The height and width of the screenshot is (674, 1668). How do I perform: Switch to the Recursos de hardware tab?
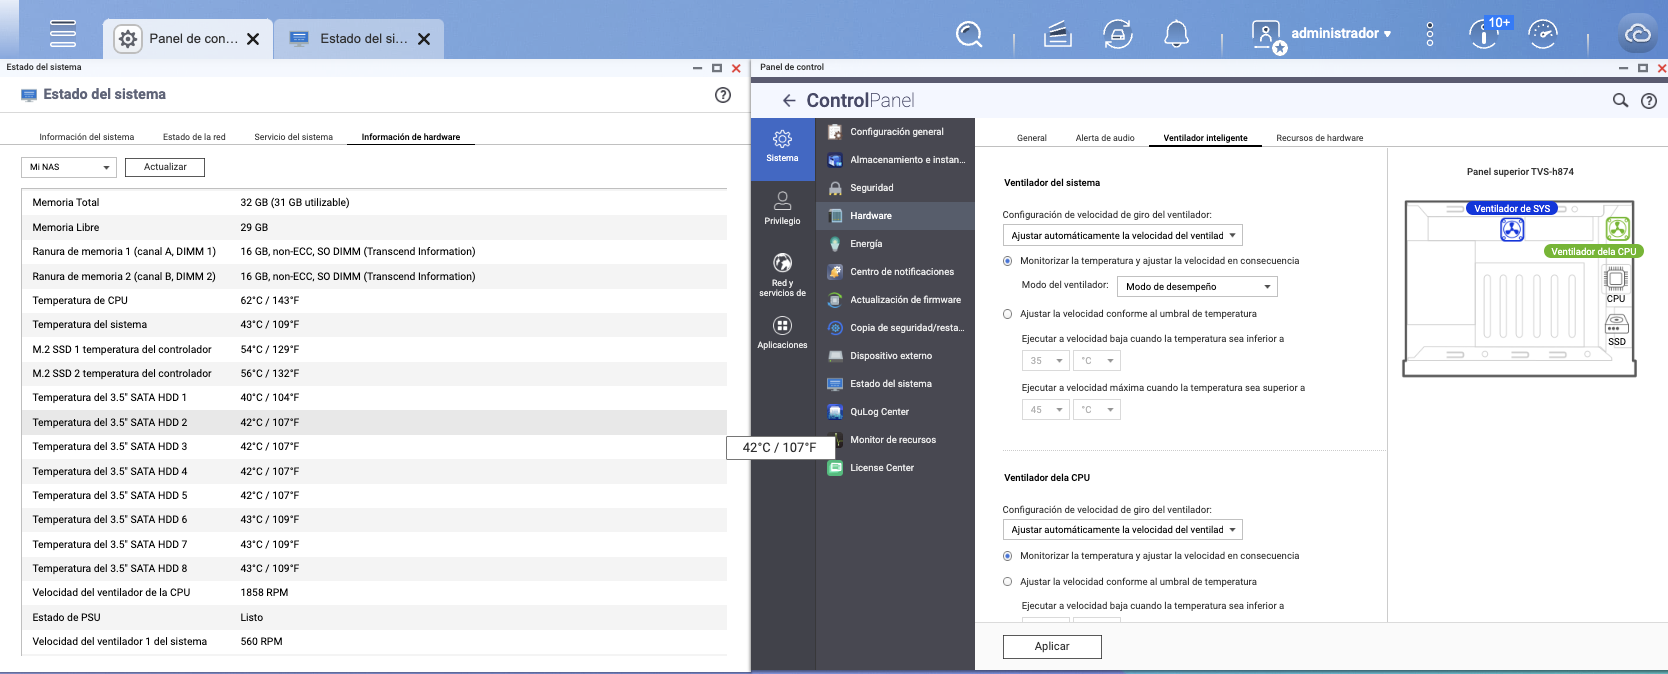pos(1319,138)
